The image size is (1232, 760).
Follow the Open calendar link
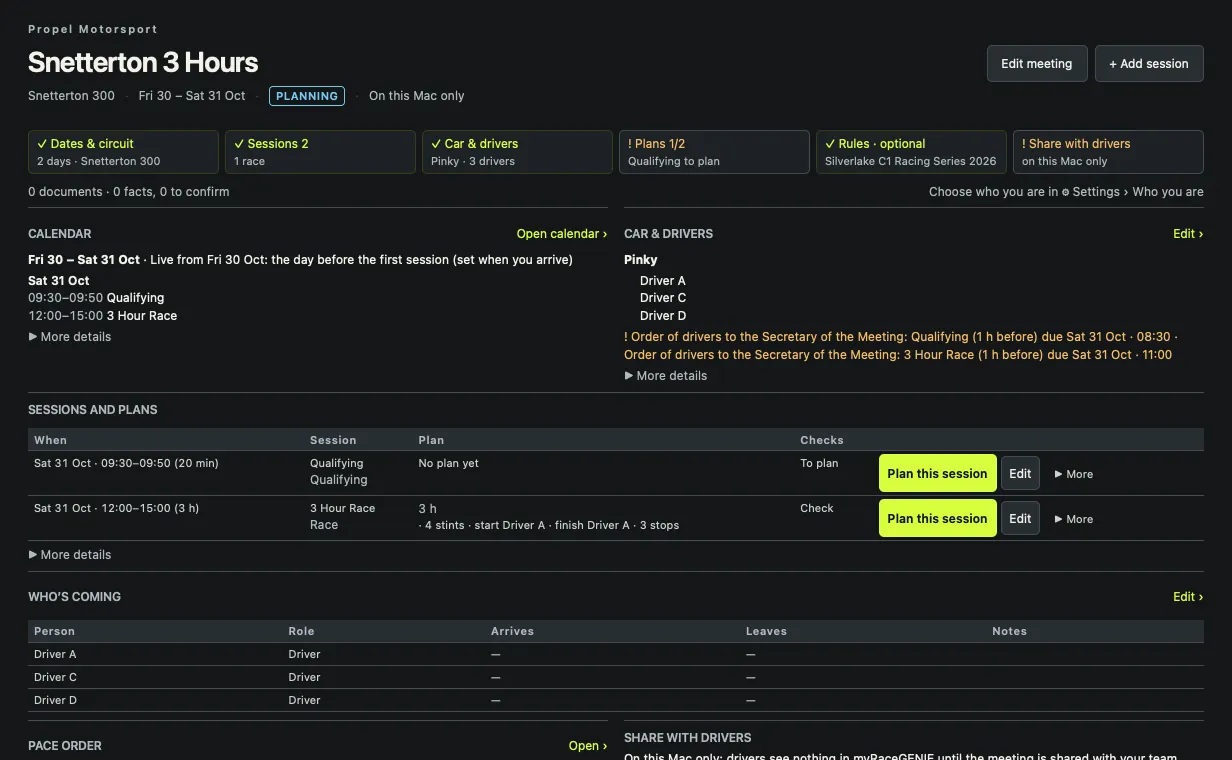click(562, 234)
